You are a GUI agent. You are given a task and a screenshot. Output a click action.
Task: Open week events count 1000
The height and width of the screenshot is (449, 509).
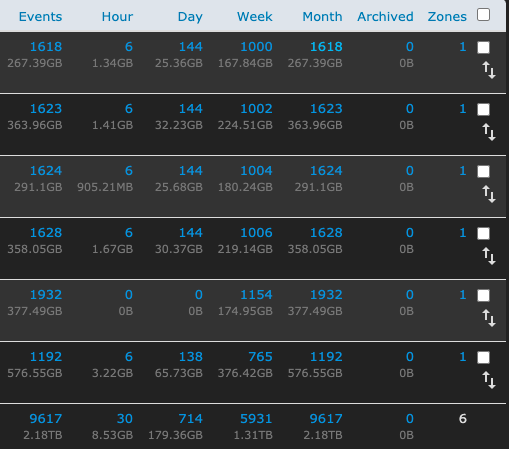pyautogui.click(x=256, y=47)
